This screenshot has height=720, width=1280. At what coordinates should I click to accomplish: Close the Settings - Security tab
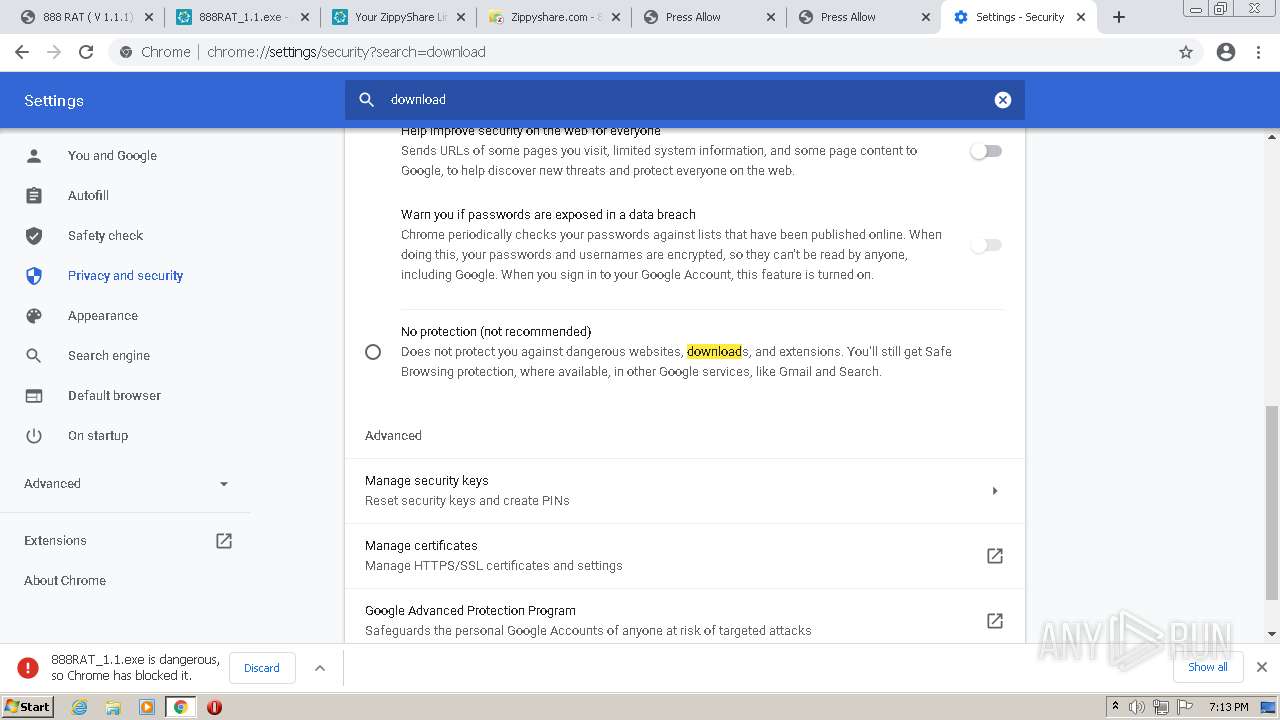point(1080,17)
